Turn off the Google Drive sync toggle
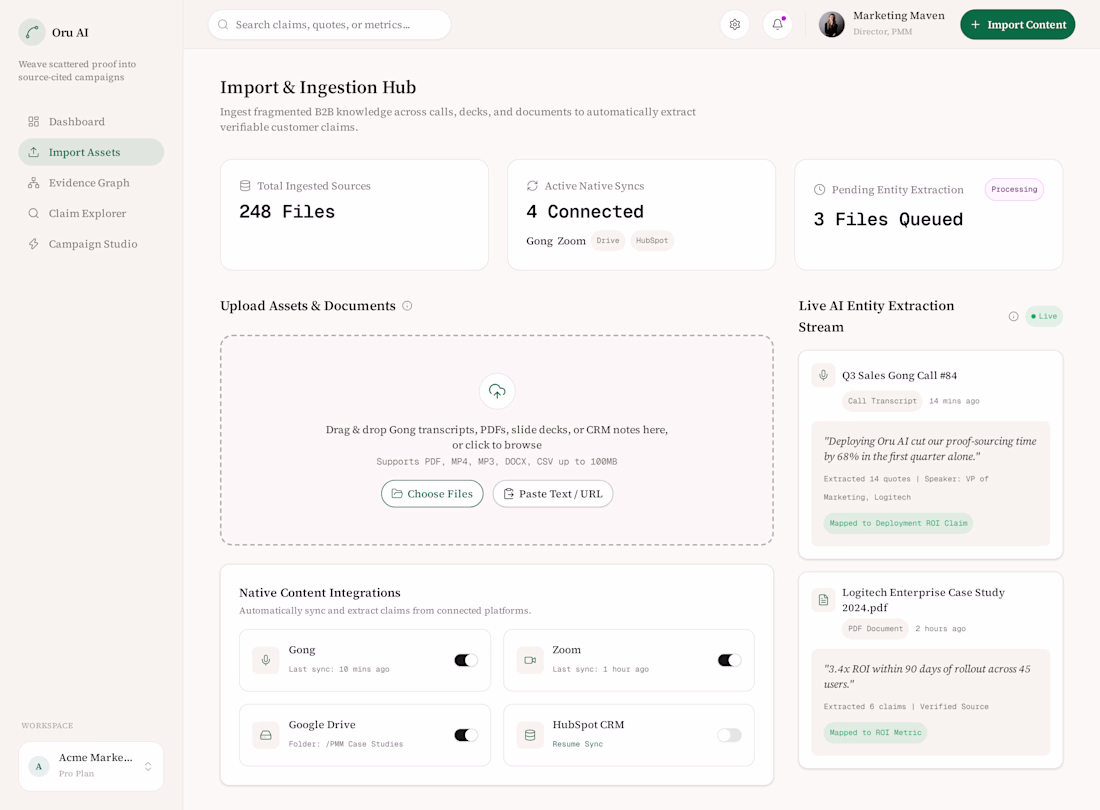The image size is (1100, 810). coord(466,735)
